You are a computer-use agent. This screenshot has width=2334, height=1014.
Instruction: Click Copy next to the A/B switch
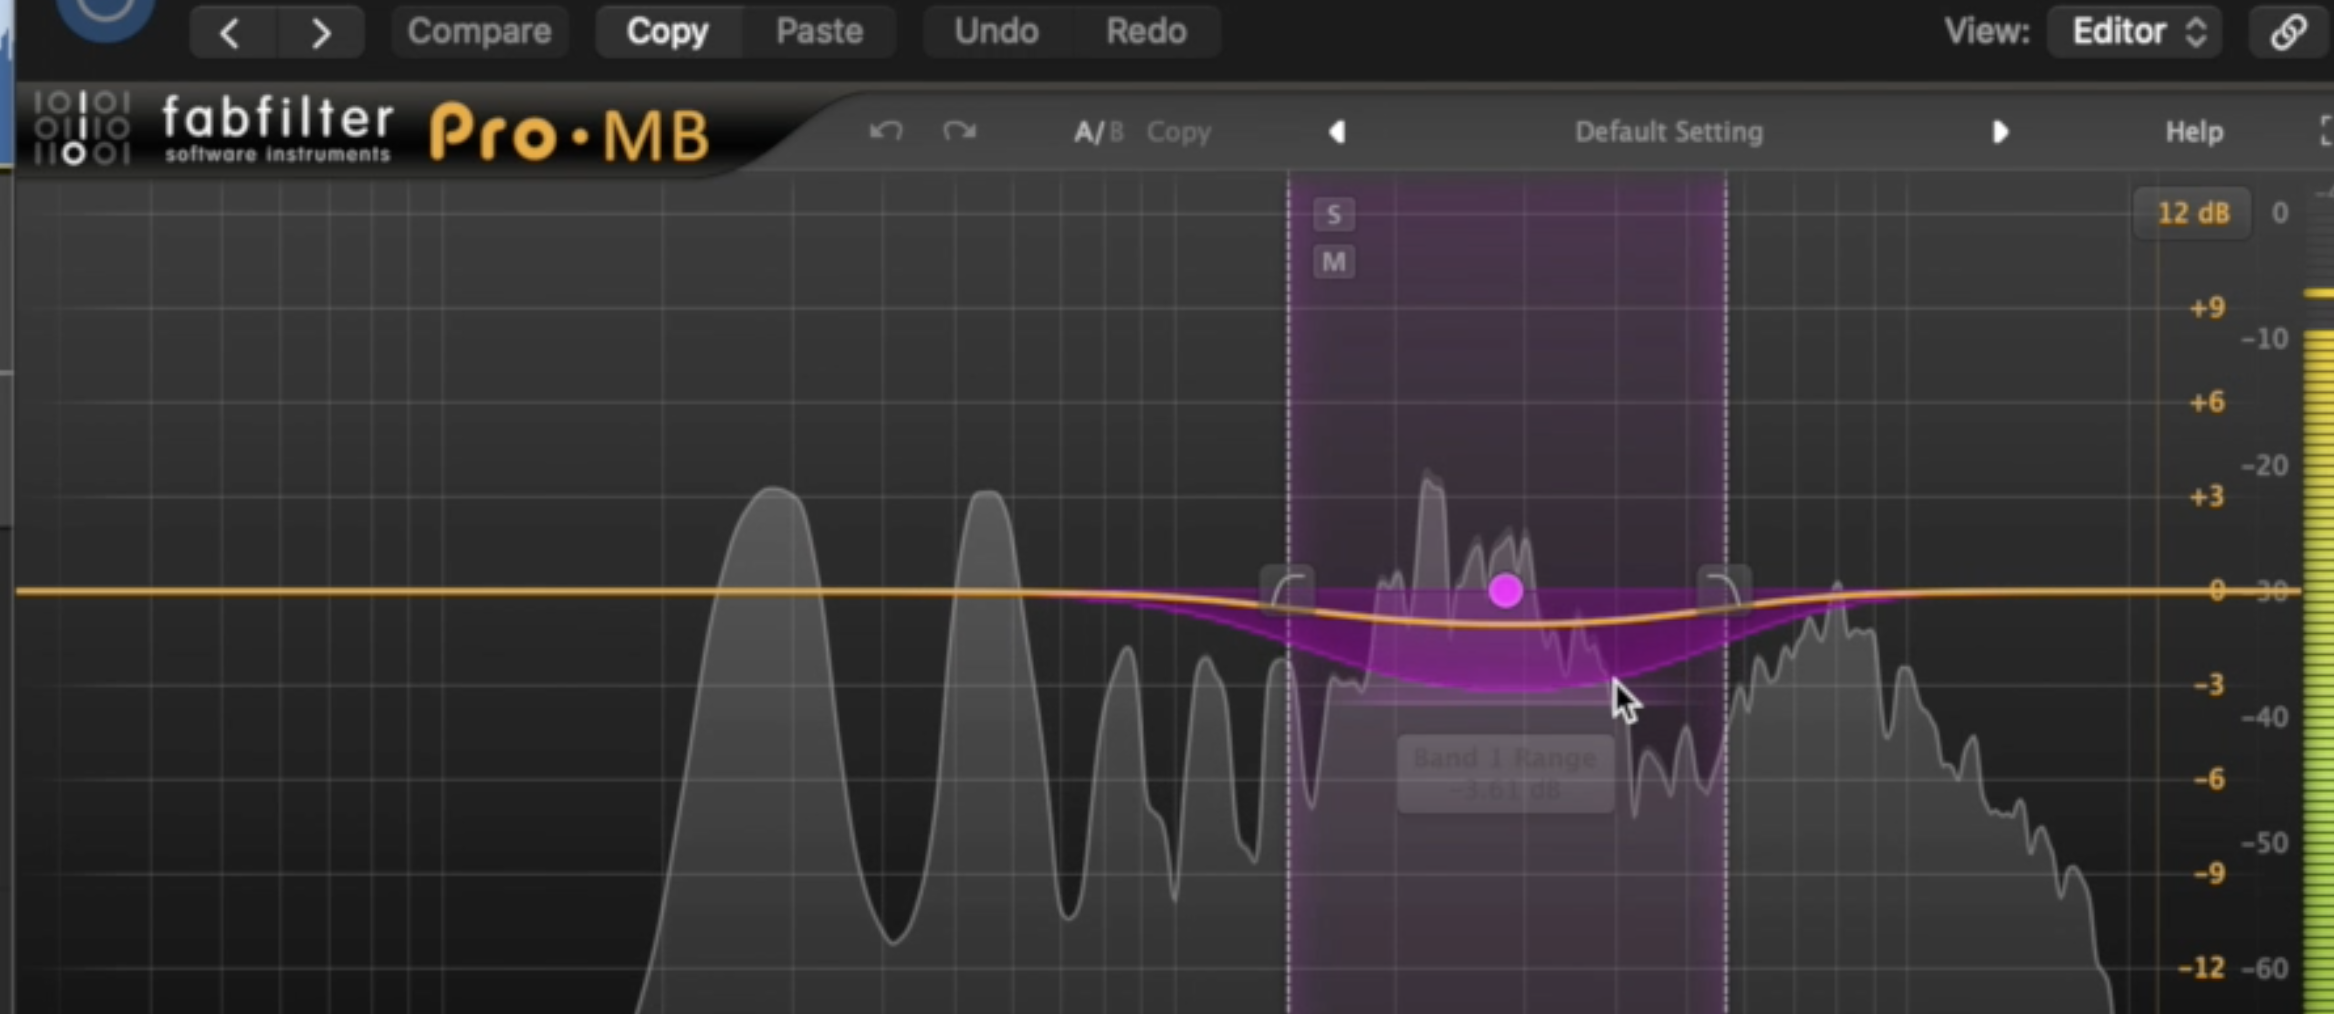click(1178, 132)
